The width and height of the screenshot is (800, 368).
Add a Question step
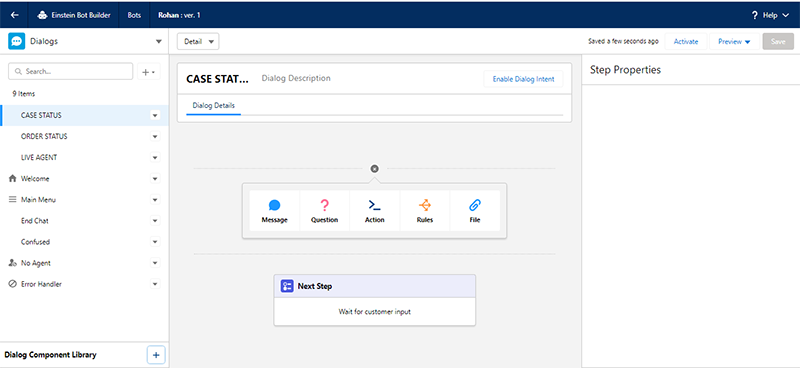click(x=324, y=211)
